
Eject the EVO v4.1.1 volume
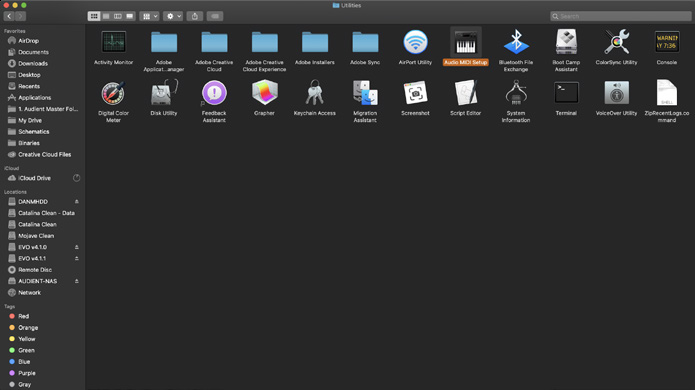coord(77,258)
